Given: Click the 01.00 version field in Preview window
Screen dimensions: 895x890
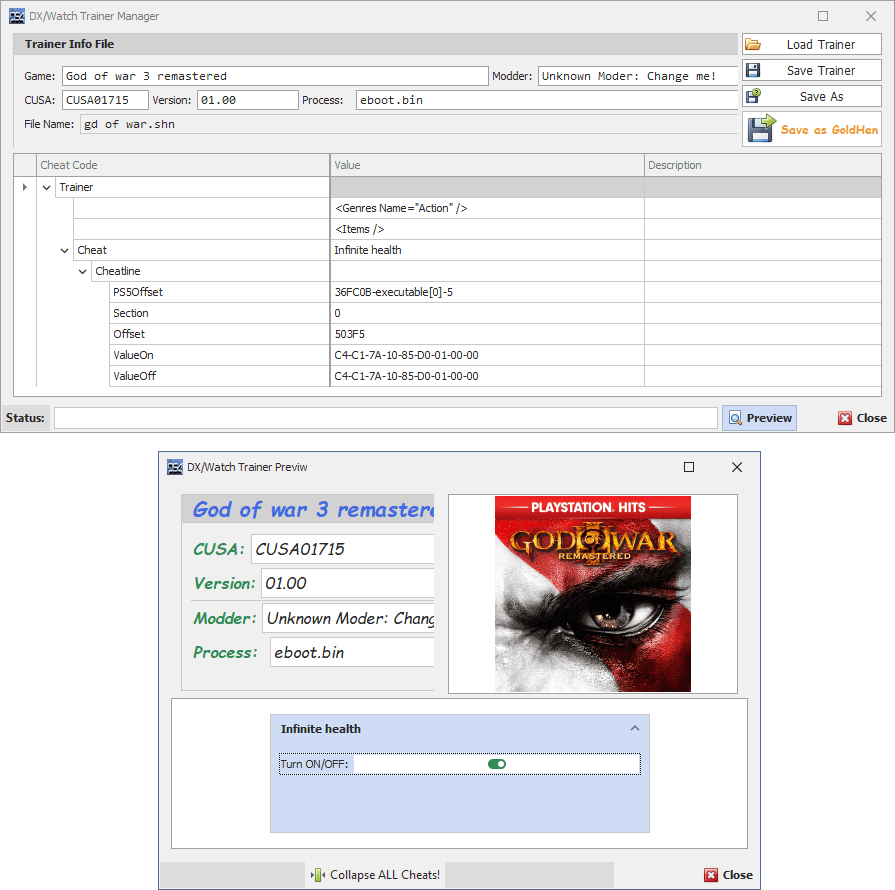Looking at the screenshot, I should (x=348, y=583).
